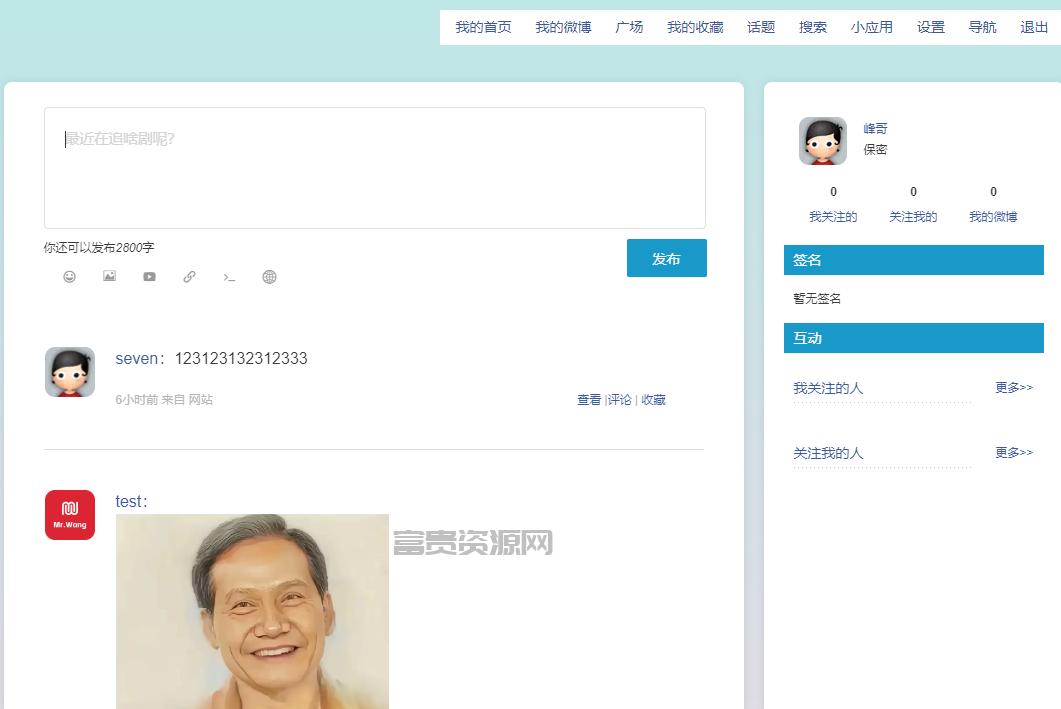Click 保密 under the 峰哥 username
This screenshot has width=1061, height=709.
[875, 150]
